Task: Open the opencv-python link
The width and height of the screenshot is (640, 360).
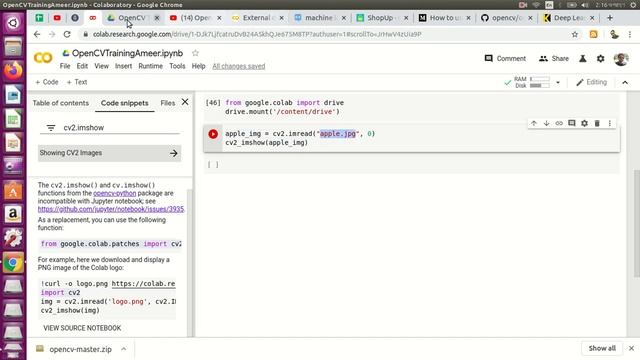Action: click(x=115, y=193)
